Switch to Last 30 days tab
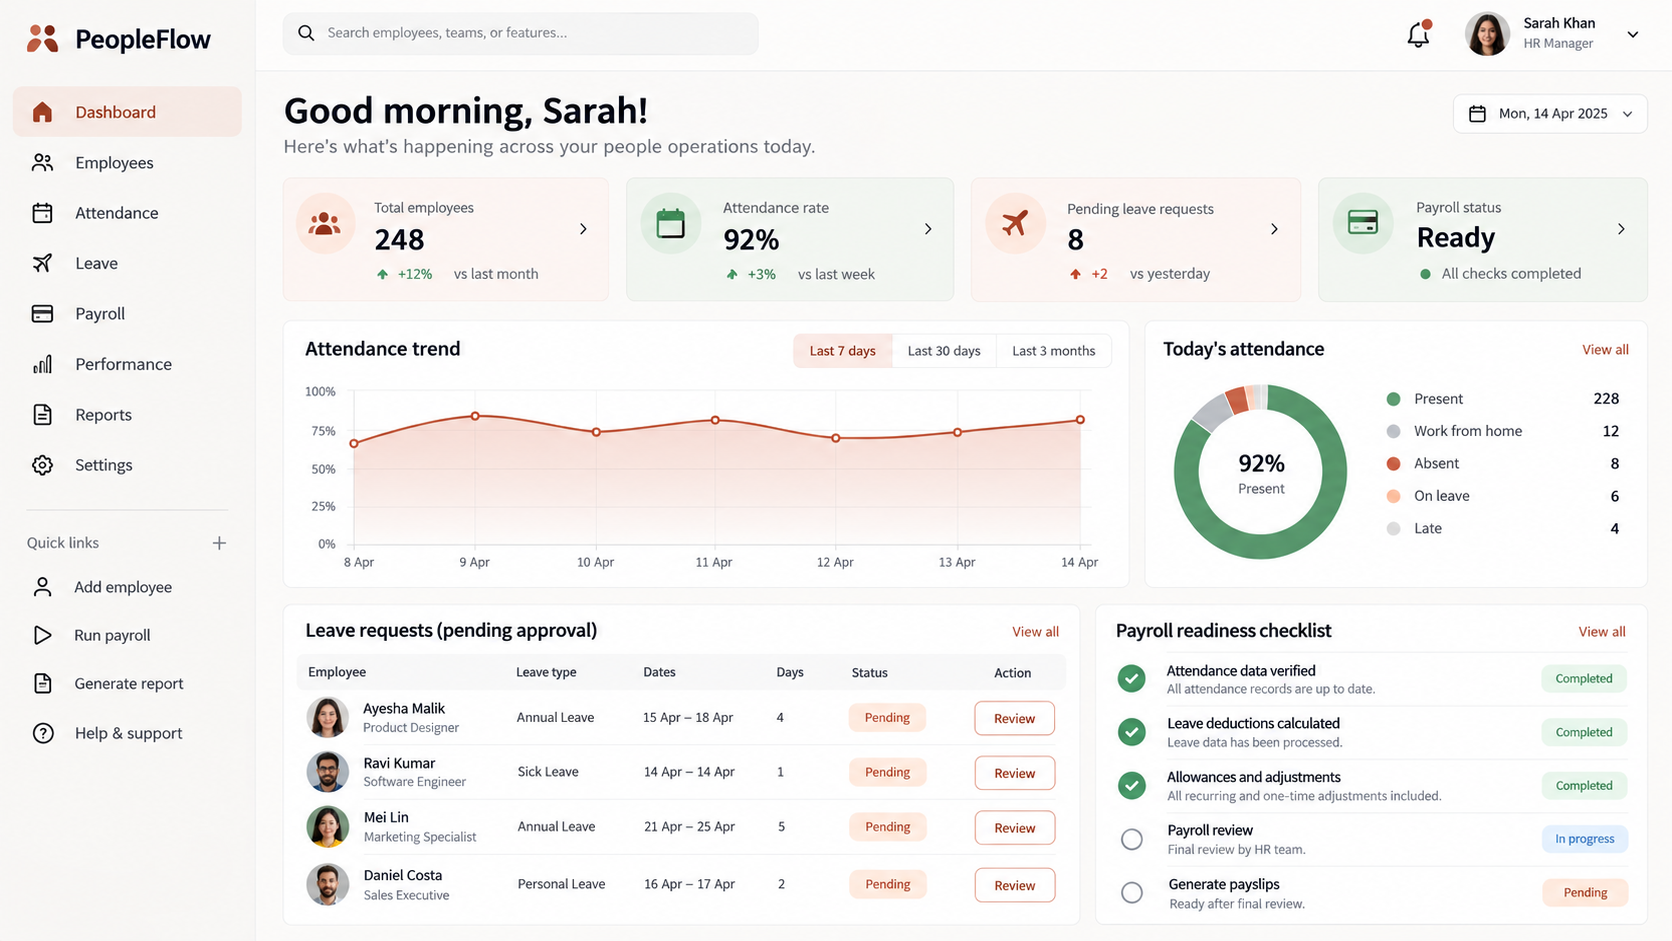The image size is (1672, 941). tap(944, 351)
